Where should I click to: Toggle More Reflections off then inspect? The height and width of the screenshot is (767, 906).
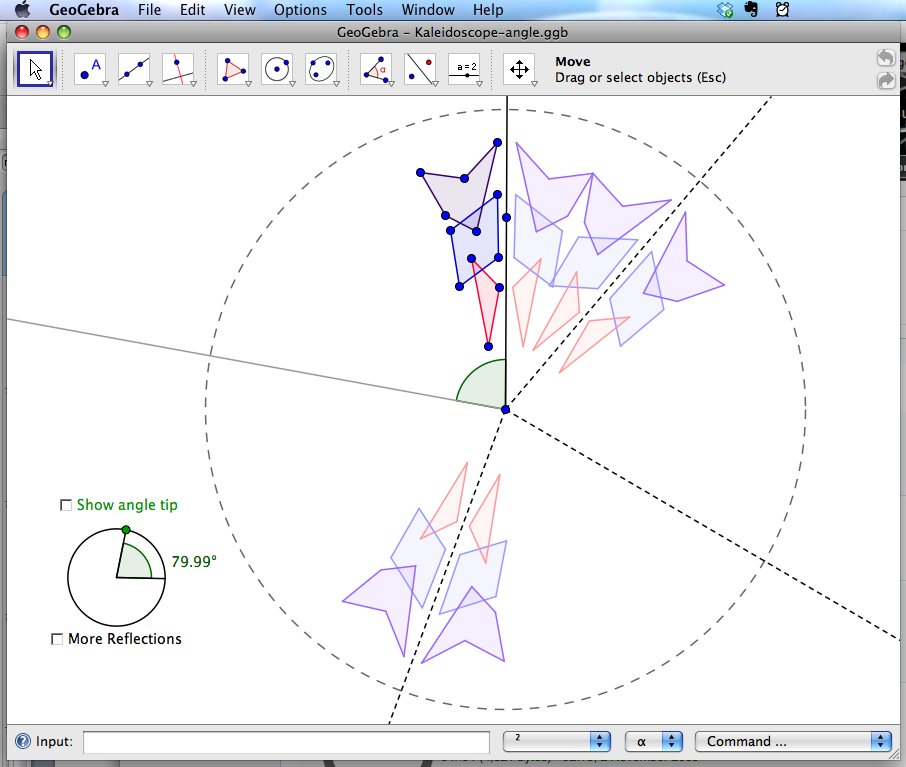57,639
